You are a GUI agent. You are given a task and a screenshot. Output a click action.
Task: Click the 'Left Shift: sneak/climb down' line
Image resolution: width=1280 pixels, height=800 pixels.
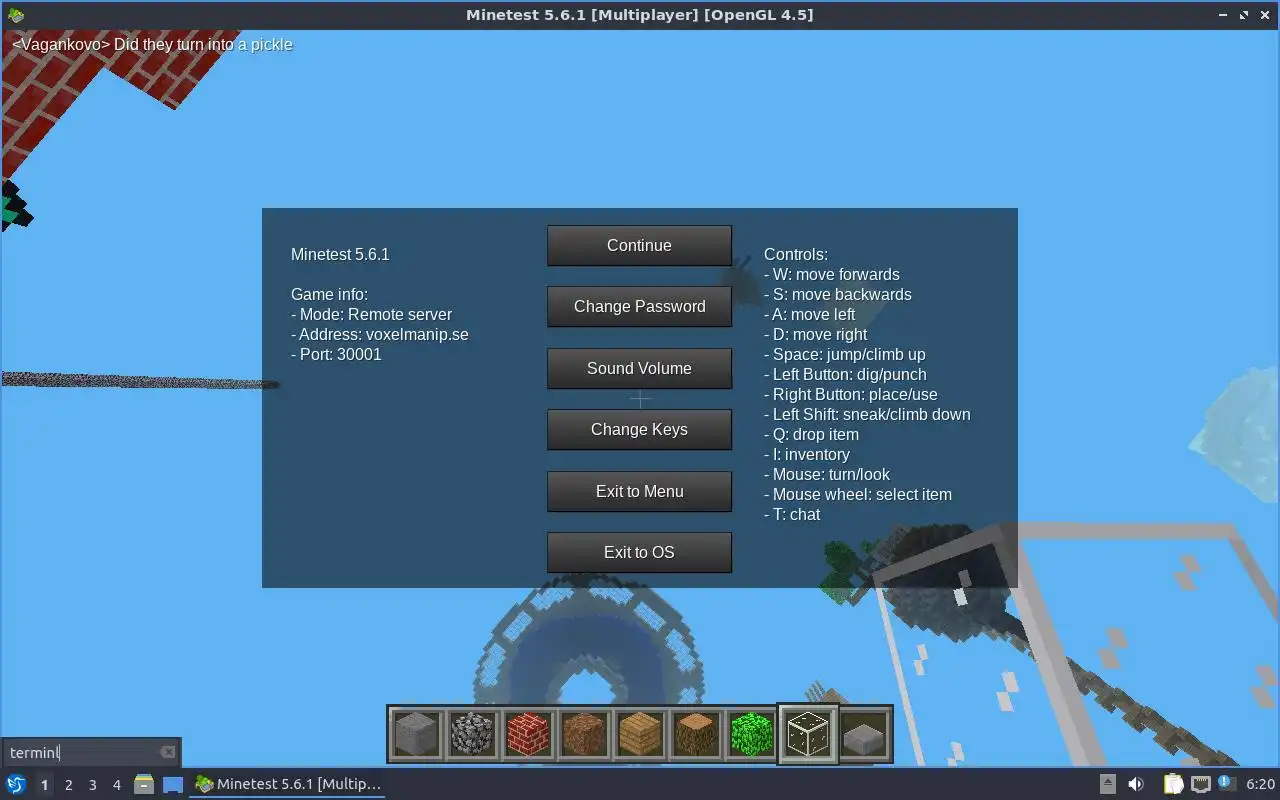point(867,414)
